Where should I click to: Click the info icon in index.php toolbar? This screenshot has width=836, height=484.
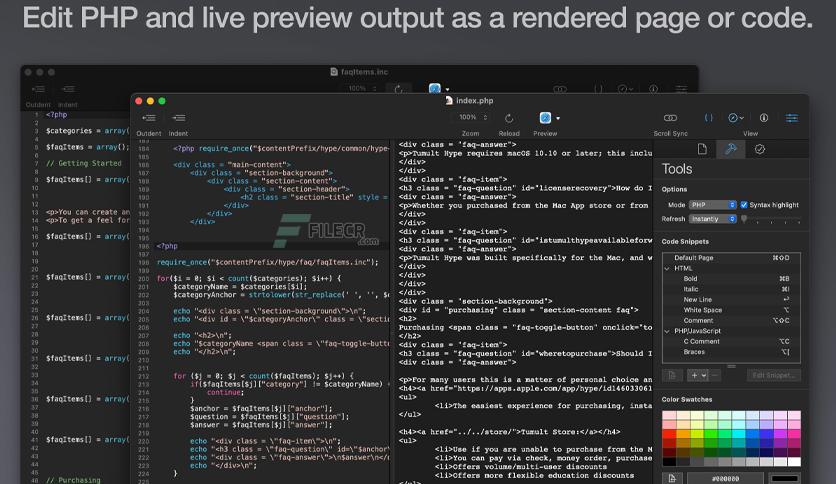[x=763, y=118]
